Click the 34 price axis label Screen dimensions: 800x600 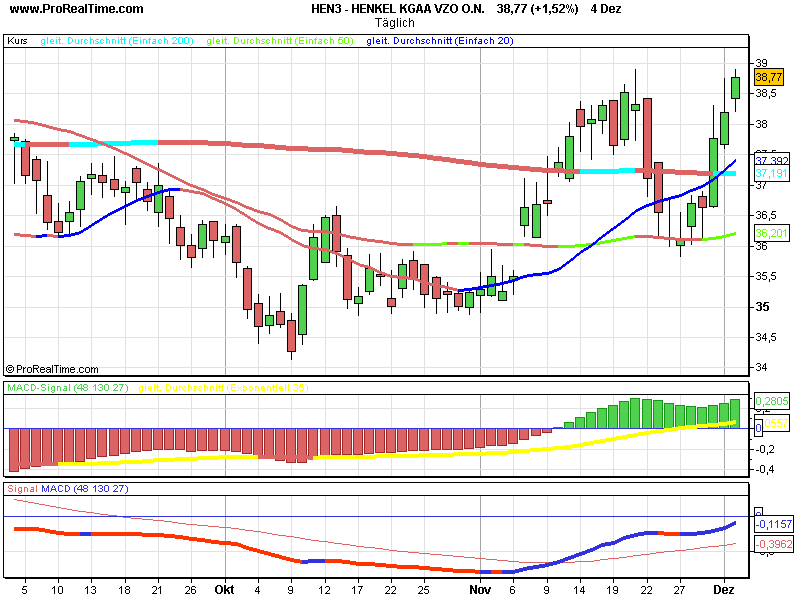761,367
